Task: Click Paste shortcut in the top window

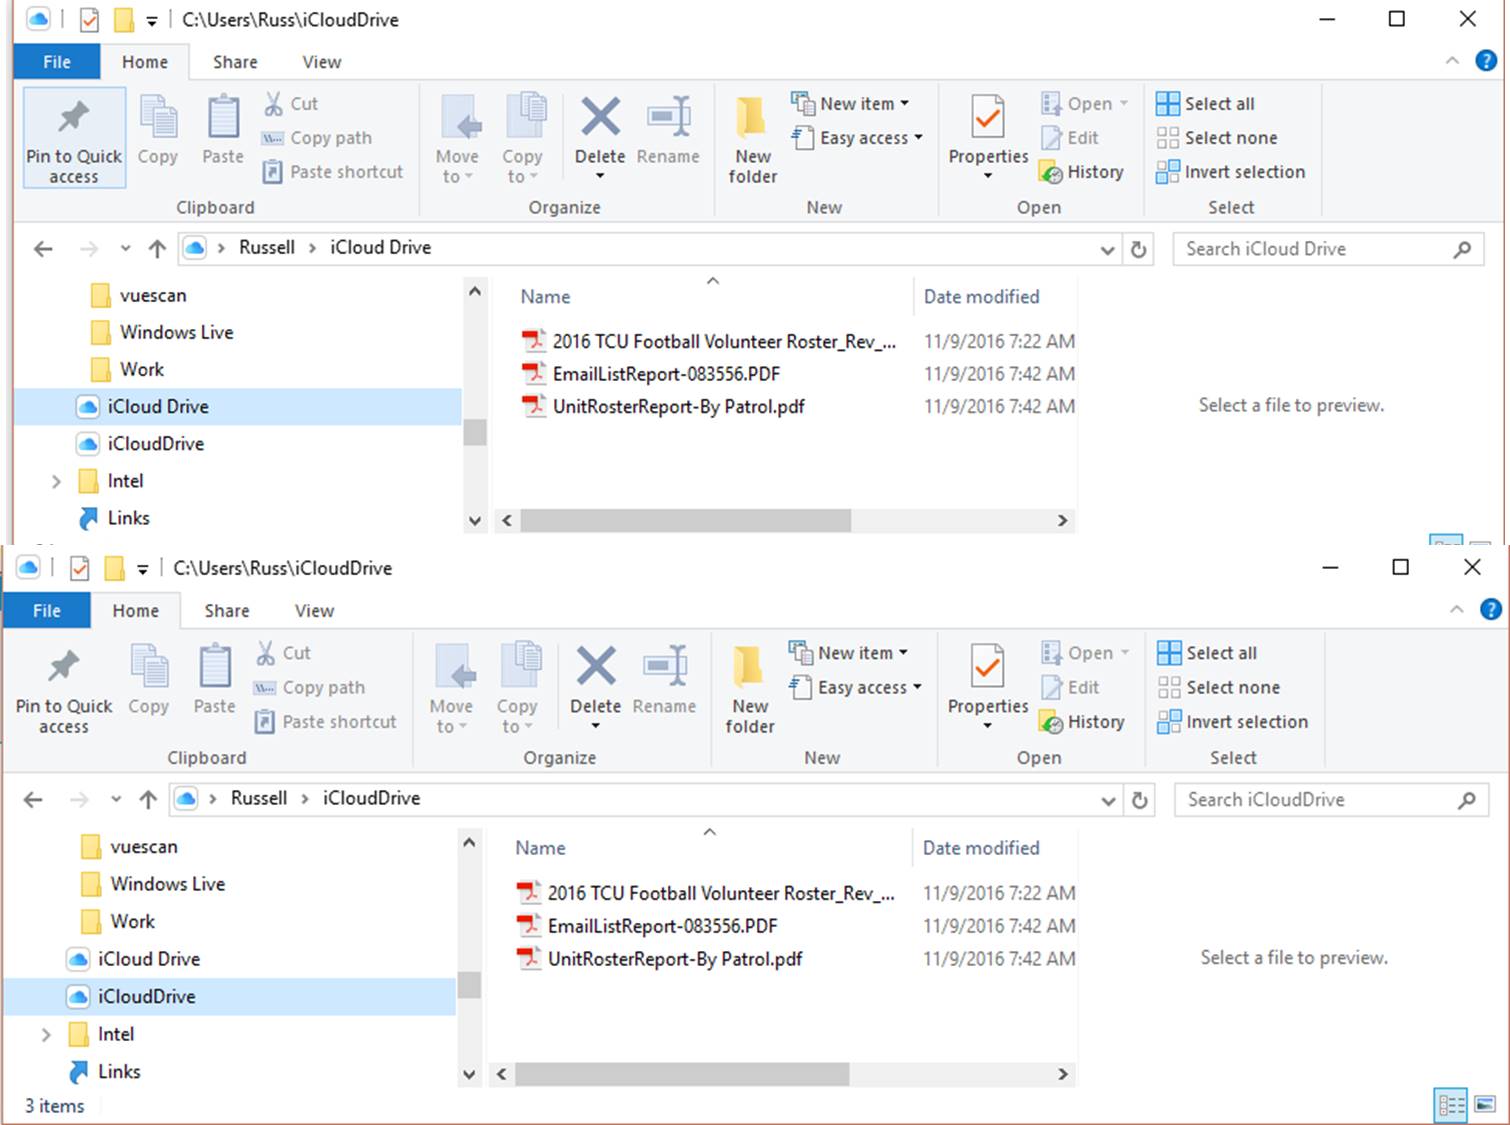Action: (333, 172)
